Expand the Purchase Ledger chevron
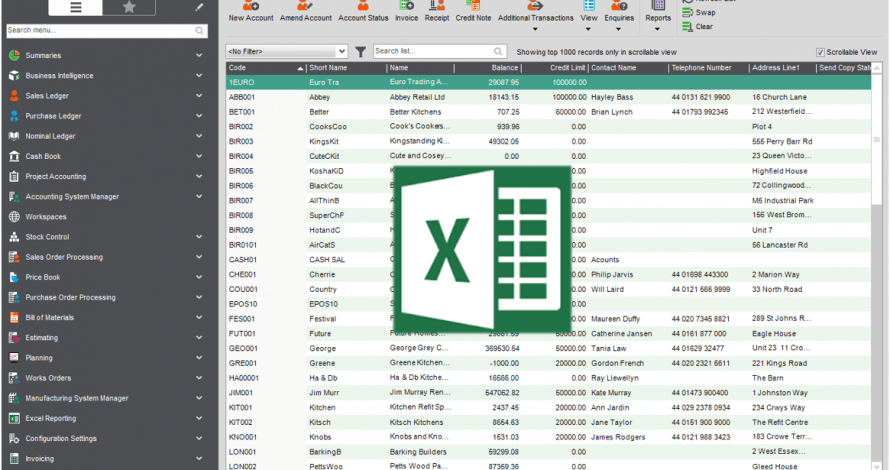This screenshot has width=890, height=470. click(199, 116)
